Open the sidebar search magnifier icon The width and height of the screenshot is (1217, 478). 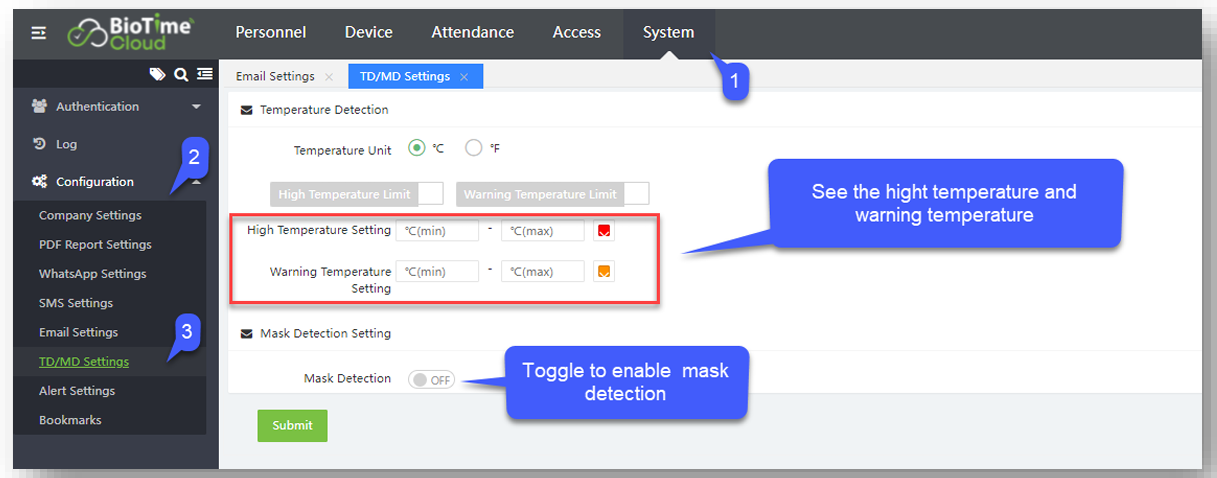pyautogui.click(x=181, y=73)
